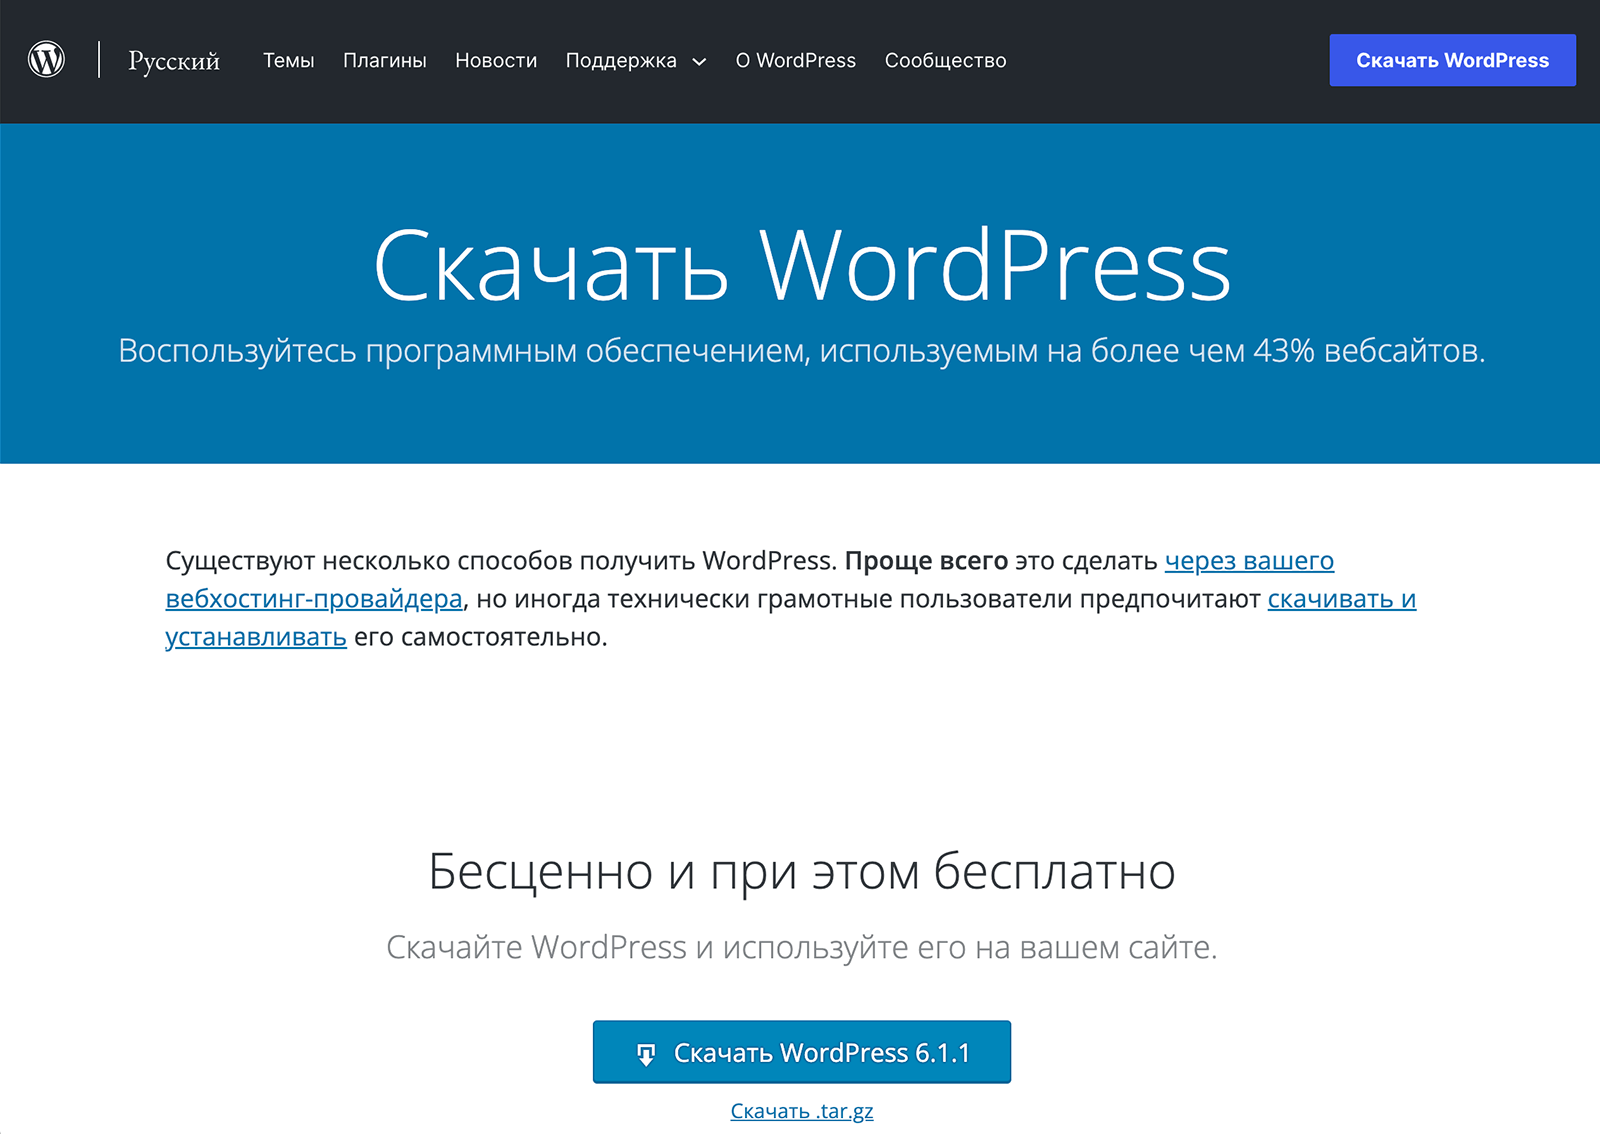Viewport: 1600px width, 1134px height.
Task: Click the header Скачать WordPress button
Action: (x=1452, y=60)
